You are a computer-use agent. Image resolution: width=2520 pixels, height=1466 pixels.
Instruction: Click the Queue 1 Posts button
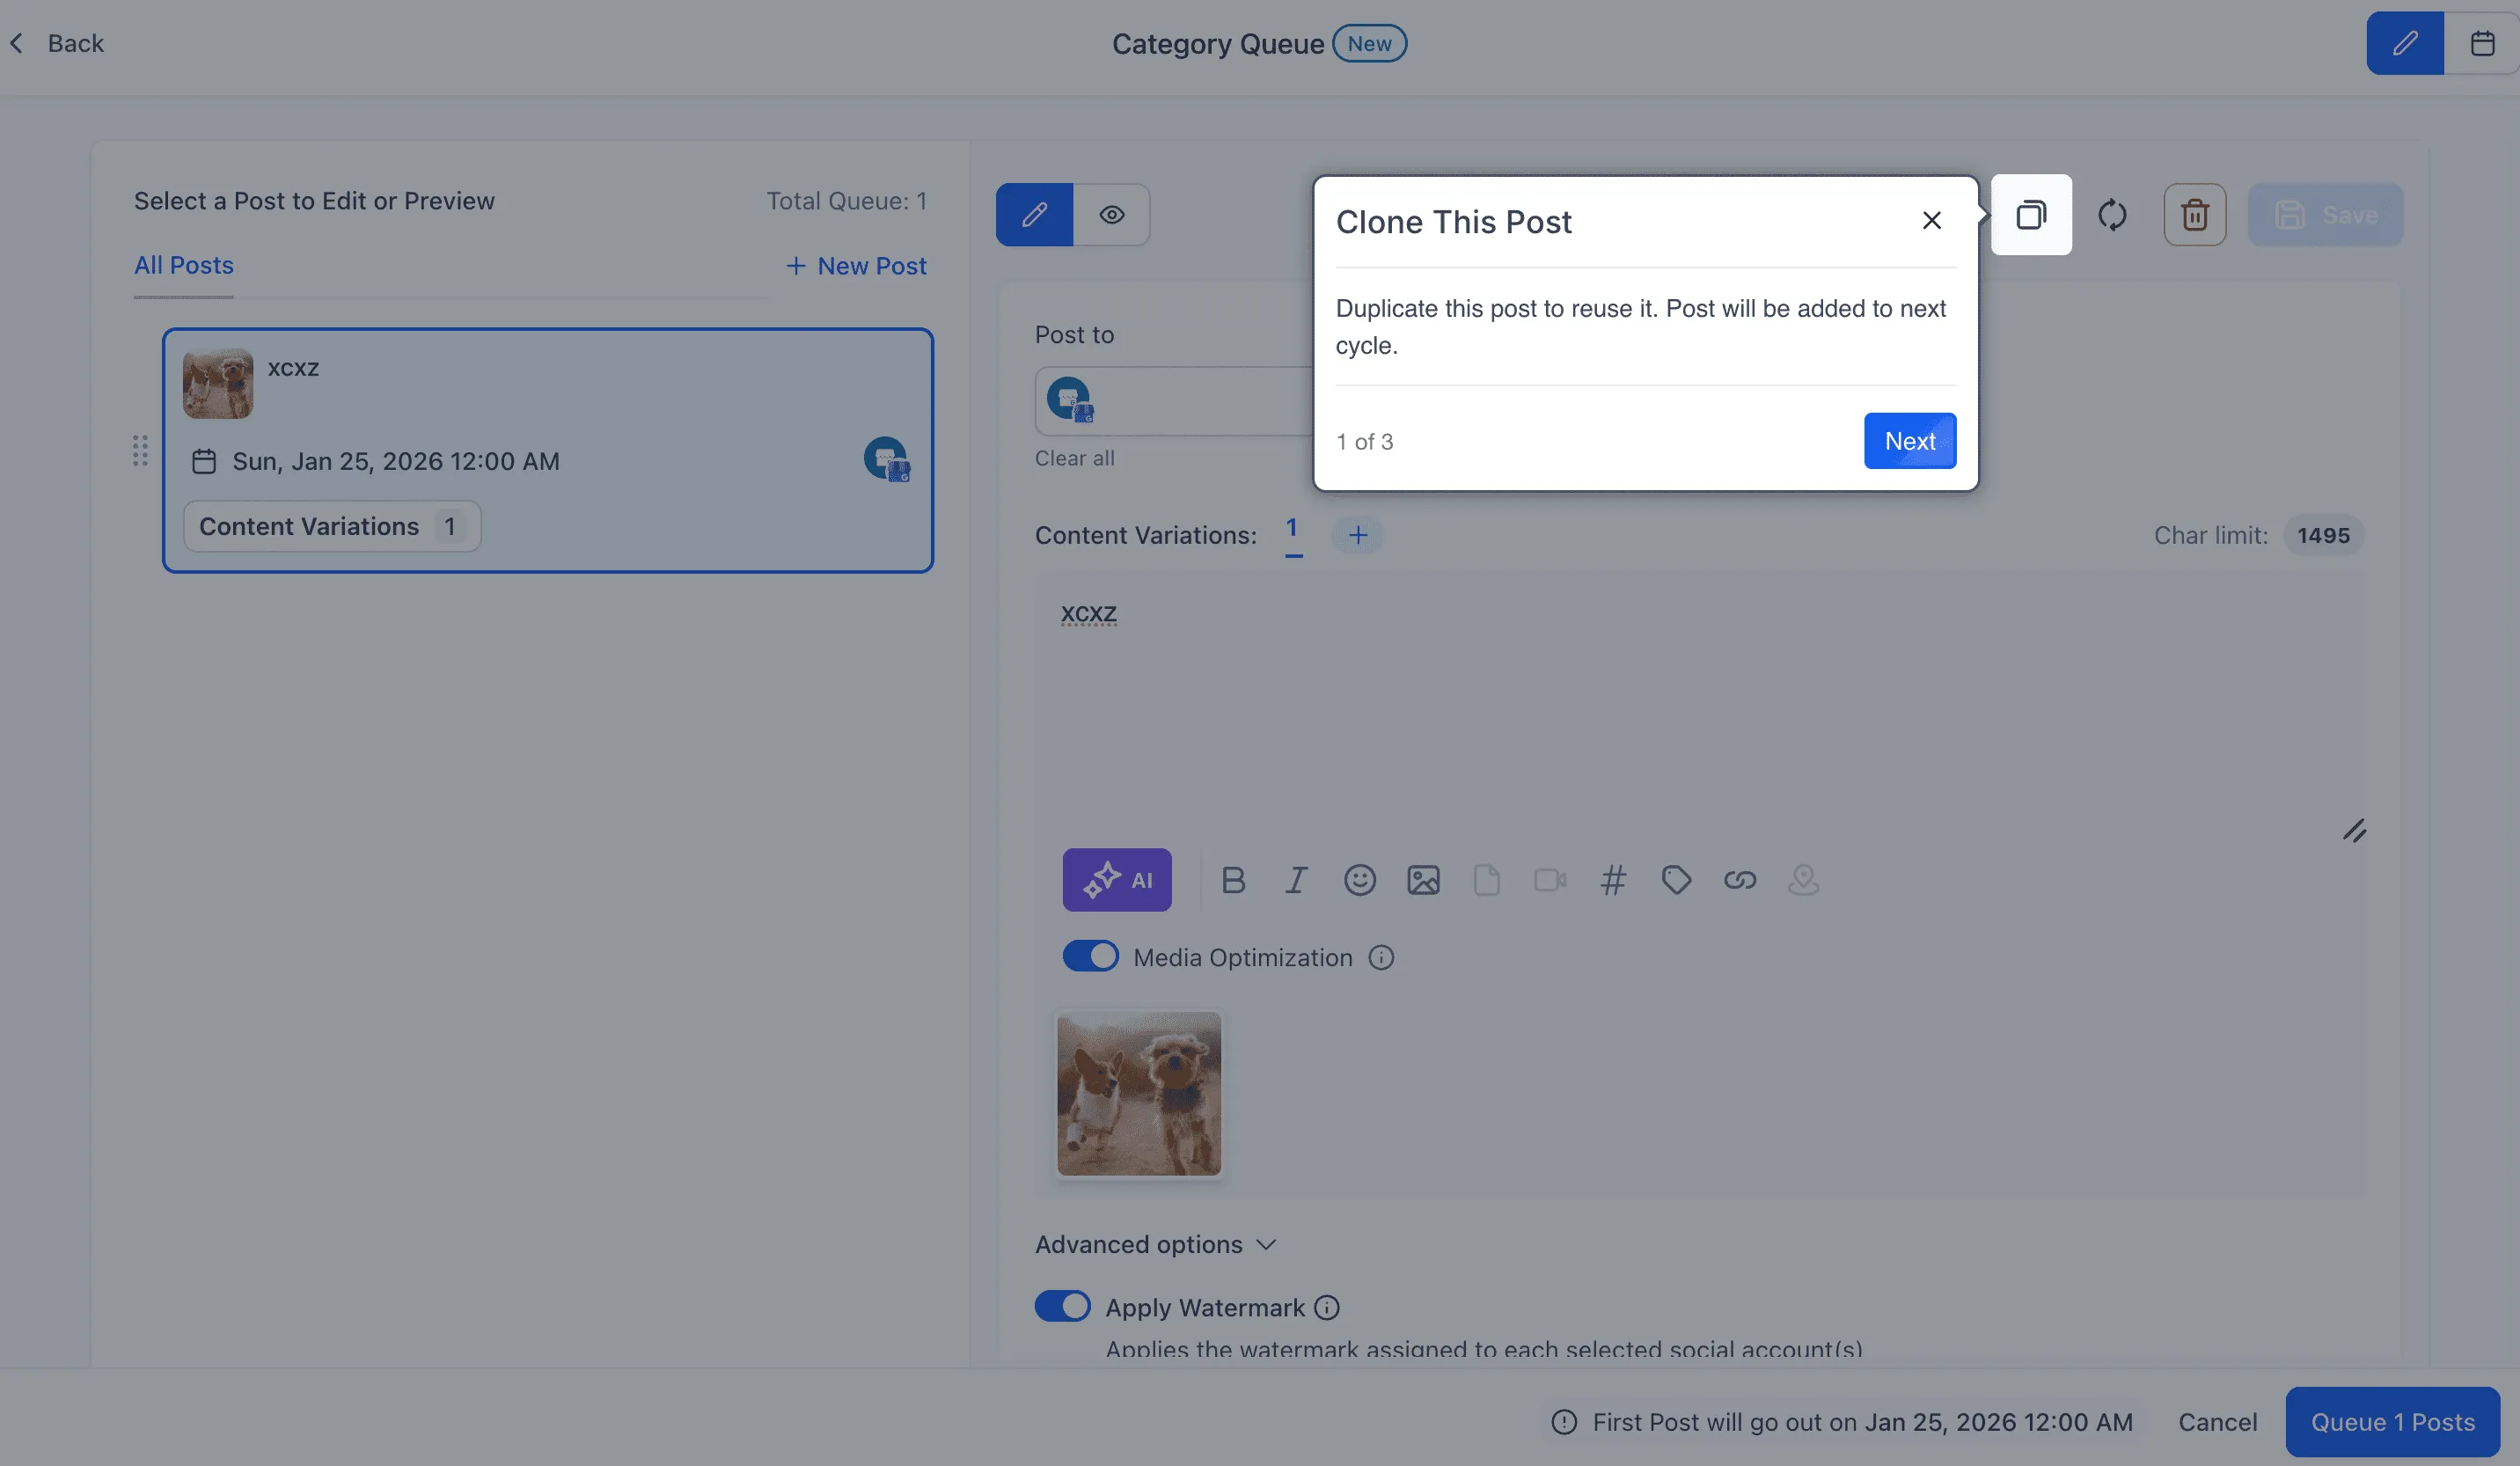point(2393,1421)
